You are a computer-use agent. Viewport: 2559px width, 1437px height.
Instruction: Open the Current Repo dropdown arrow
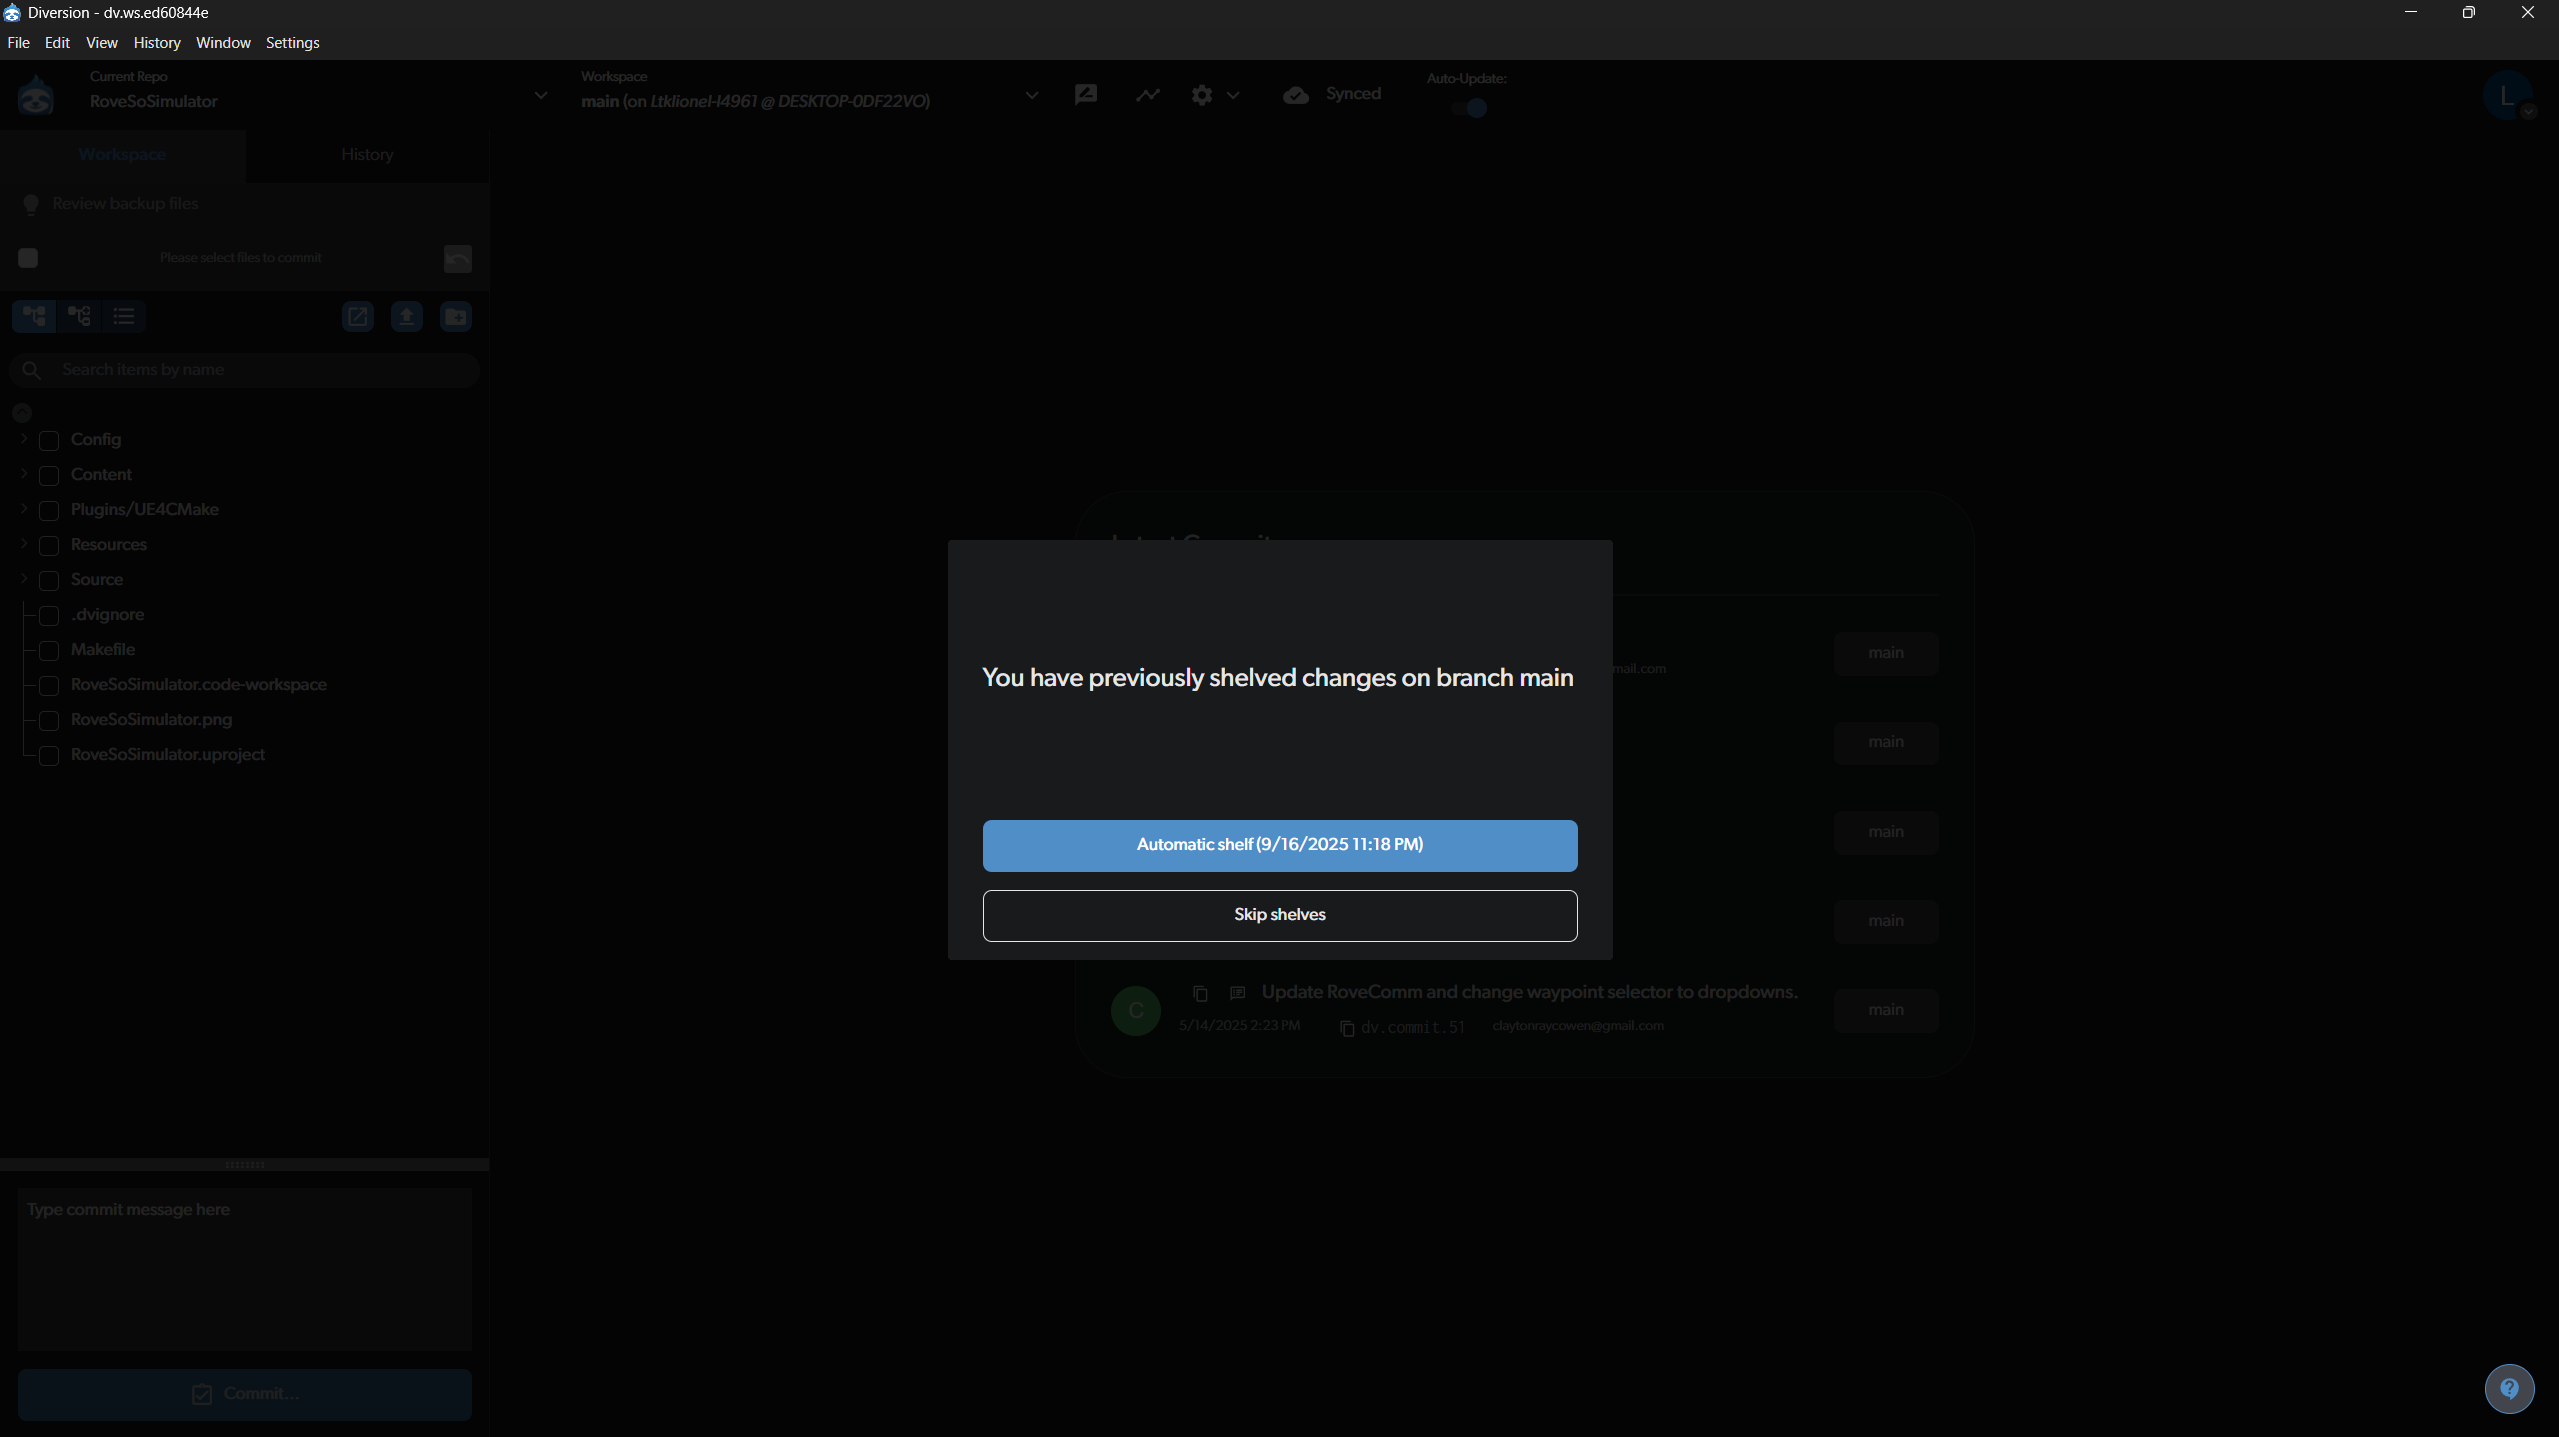(x=541, y=96)
